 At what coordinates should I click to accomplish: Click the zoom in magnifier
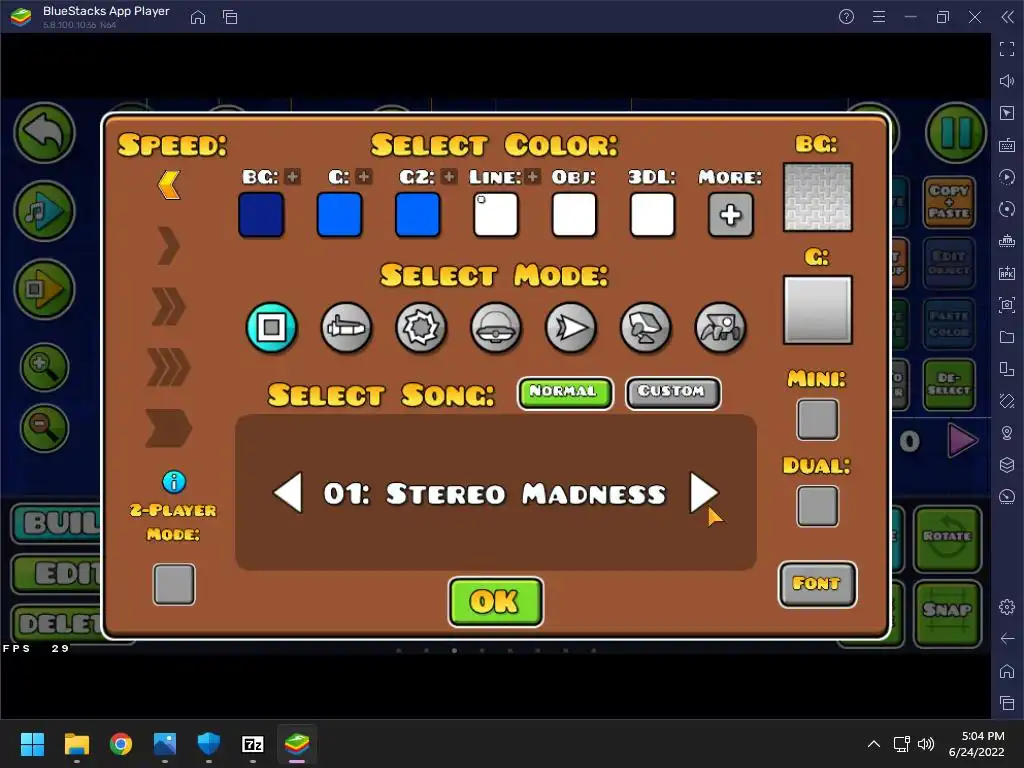pyautogui.click(x=44, y=368)
